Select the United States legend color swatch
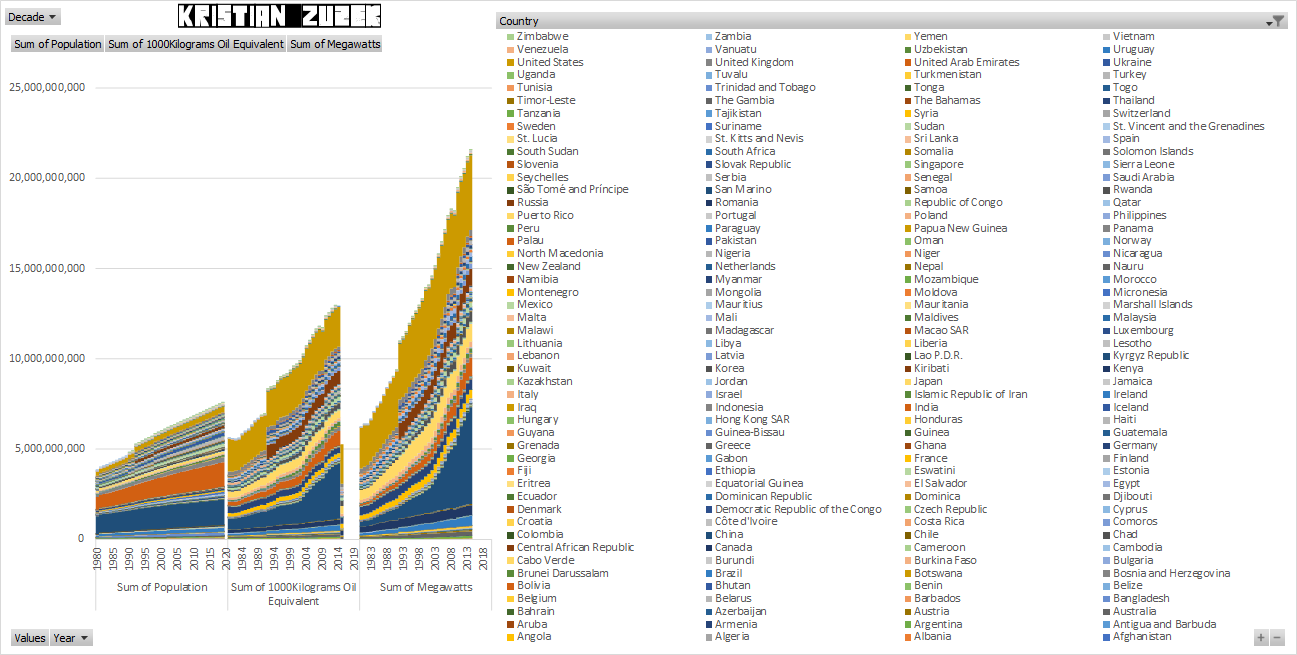The width and height of the screenshot is (1297, 655). (510, 63)
